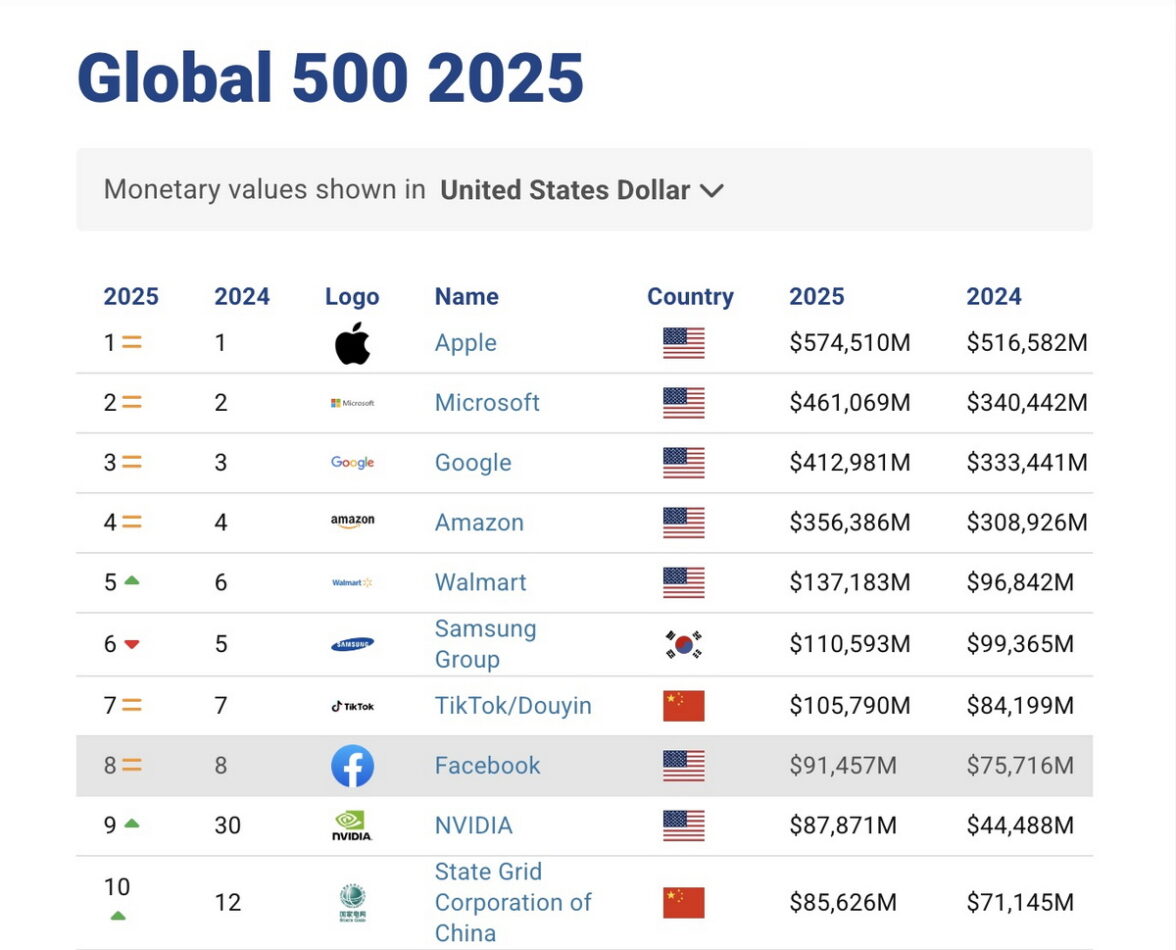Open the State Grid Corporation of China link
The image size is (1176, 950).
coord(513,902)
